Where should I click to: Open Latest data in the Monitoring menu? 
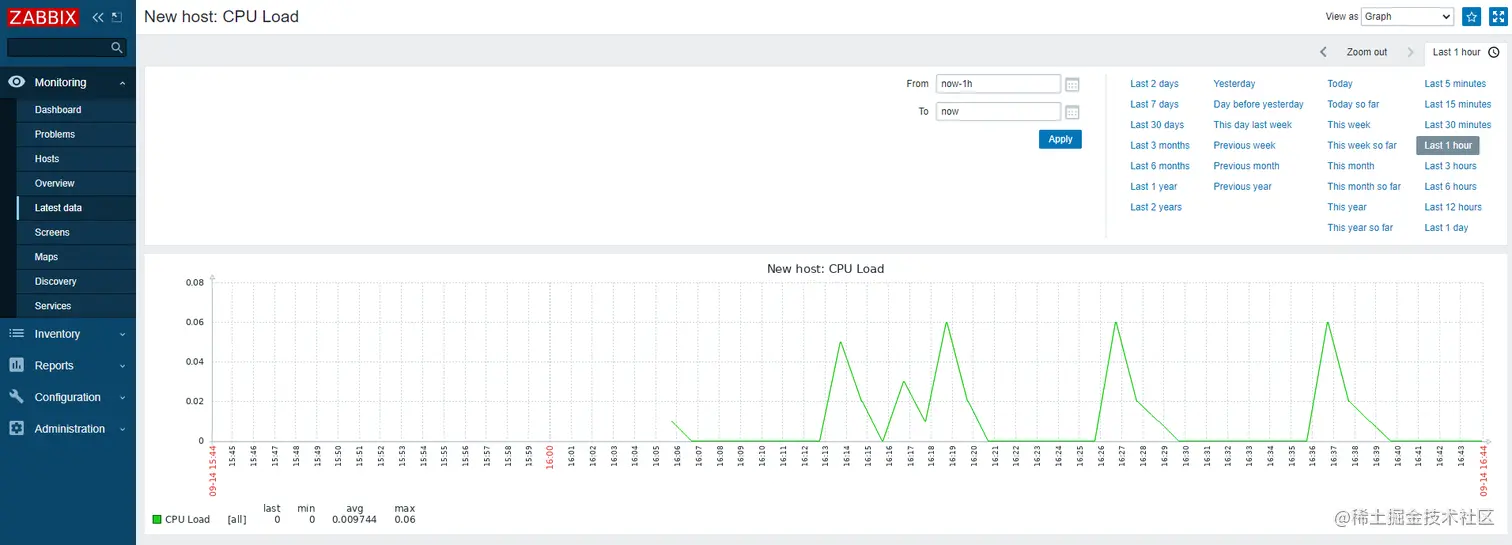coord(58,208)
